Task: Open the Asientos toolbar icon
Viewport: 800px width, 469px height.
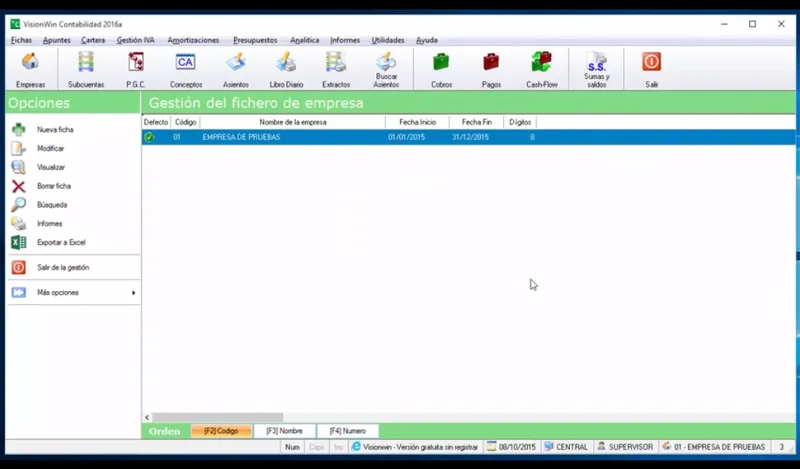Action: [236, 69]
